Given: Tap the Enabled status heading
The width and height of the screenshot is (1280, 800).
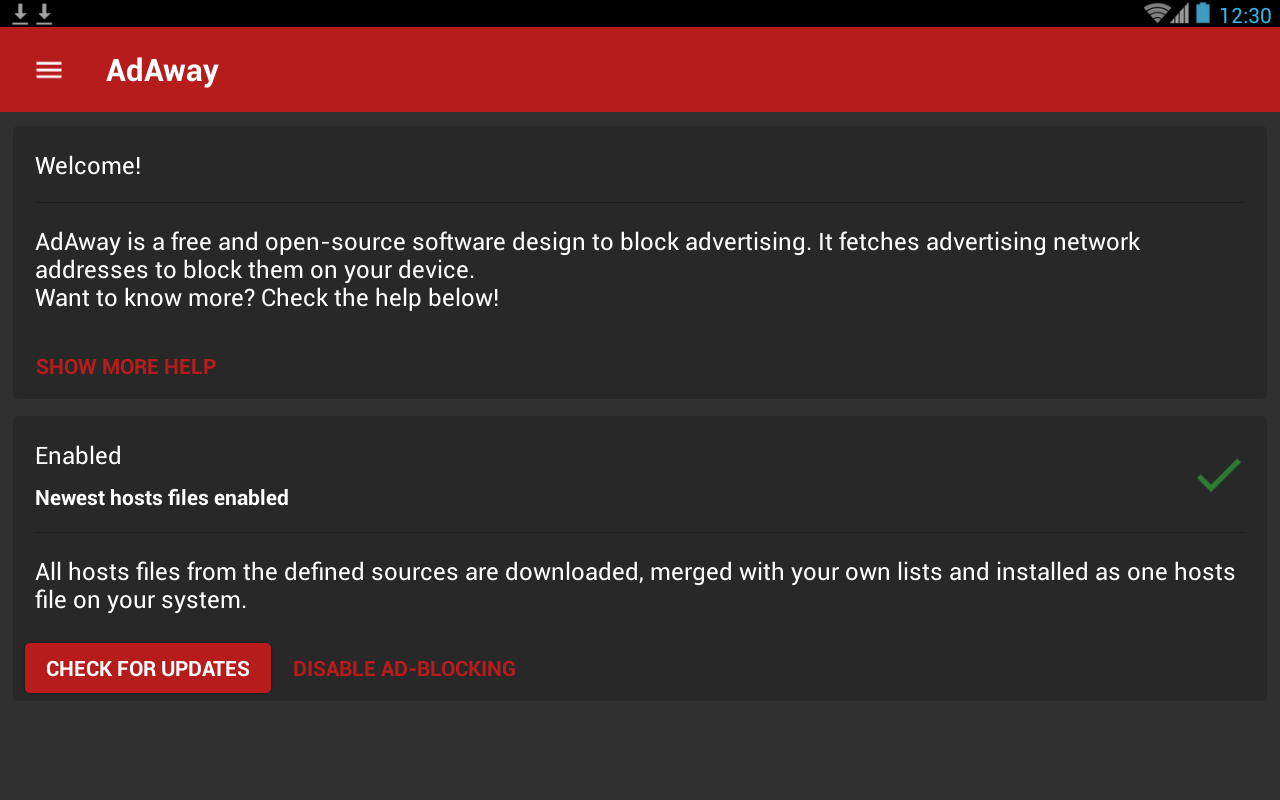Looking at the screenshot, I should pyautogui.click(x=78, y=456).
